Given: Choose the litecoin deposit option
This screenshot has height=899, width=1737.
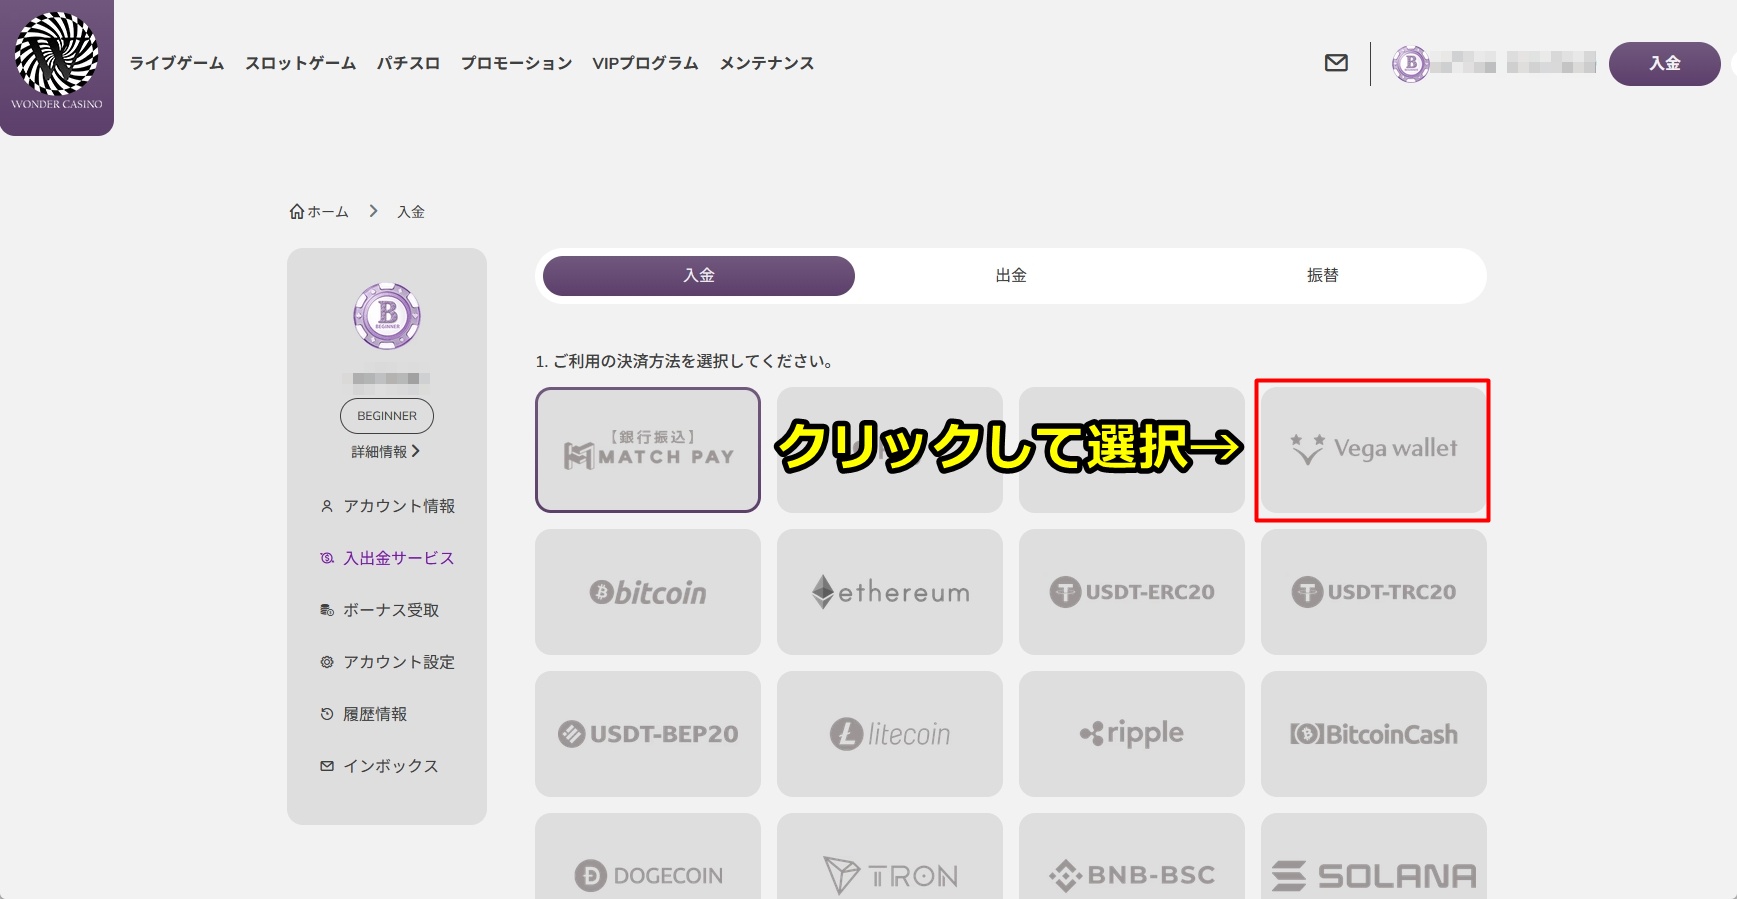Looking at the screenshot, I should click(x=890, y=734).
